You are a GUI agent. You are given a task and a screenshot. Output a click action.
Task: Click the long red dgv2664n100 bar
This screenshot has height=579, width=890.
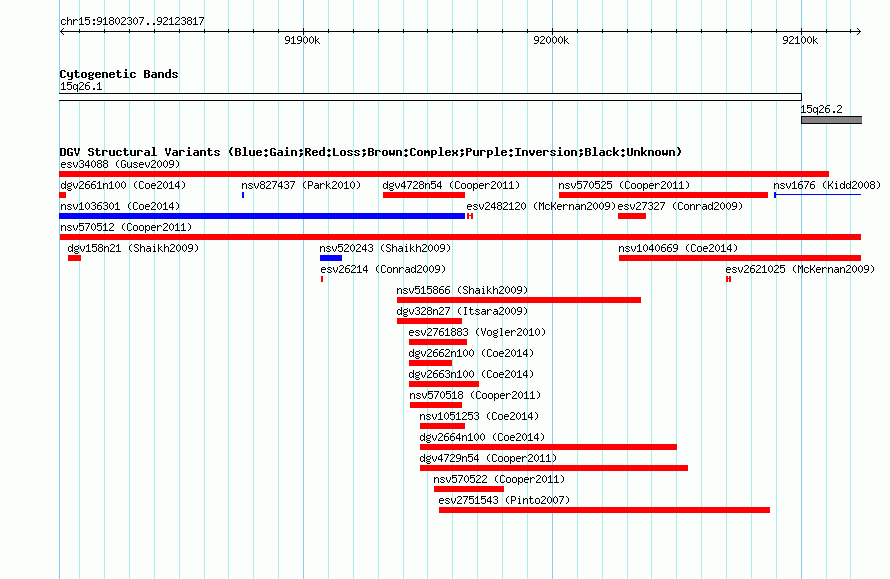(548, 447)
